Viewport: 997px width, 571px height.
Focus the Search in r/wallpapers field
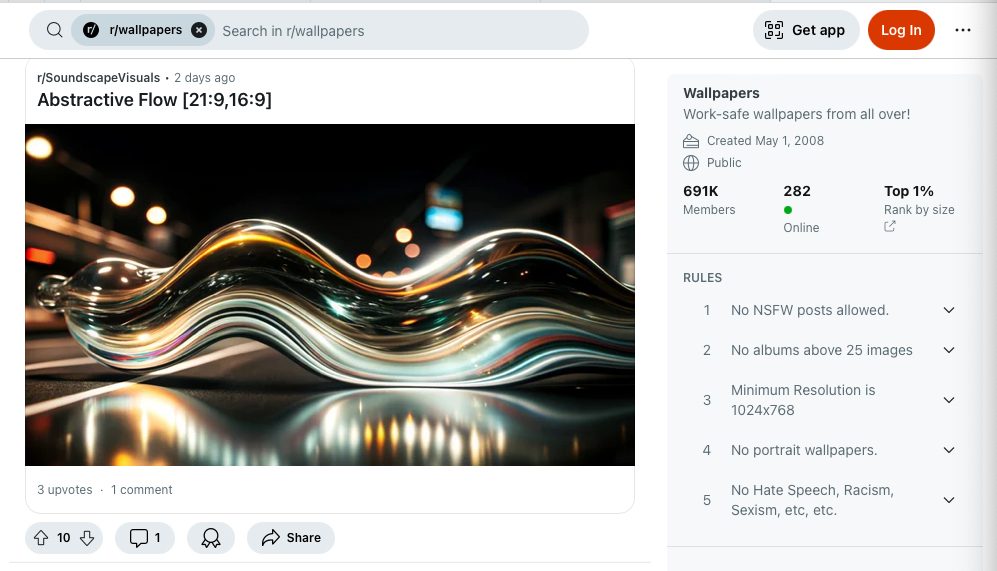point(401,31)
